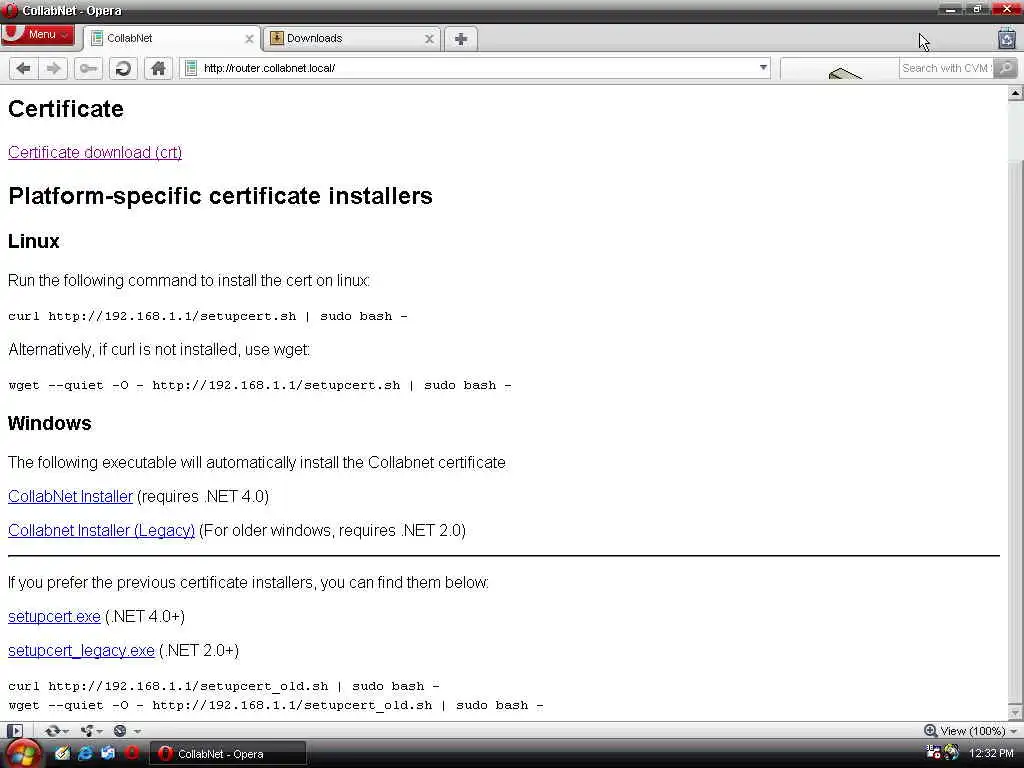
Task: Reload the page with the Reload button
Action: pyautogui.click(x=123, y=68)
